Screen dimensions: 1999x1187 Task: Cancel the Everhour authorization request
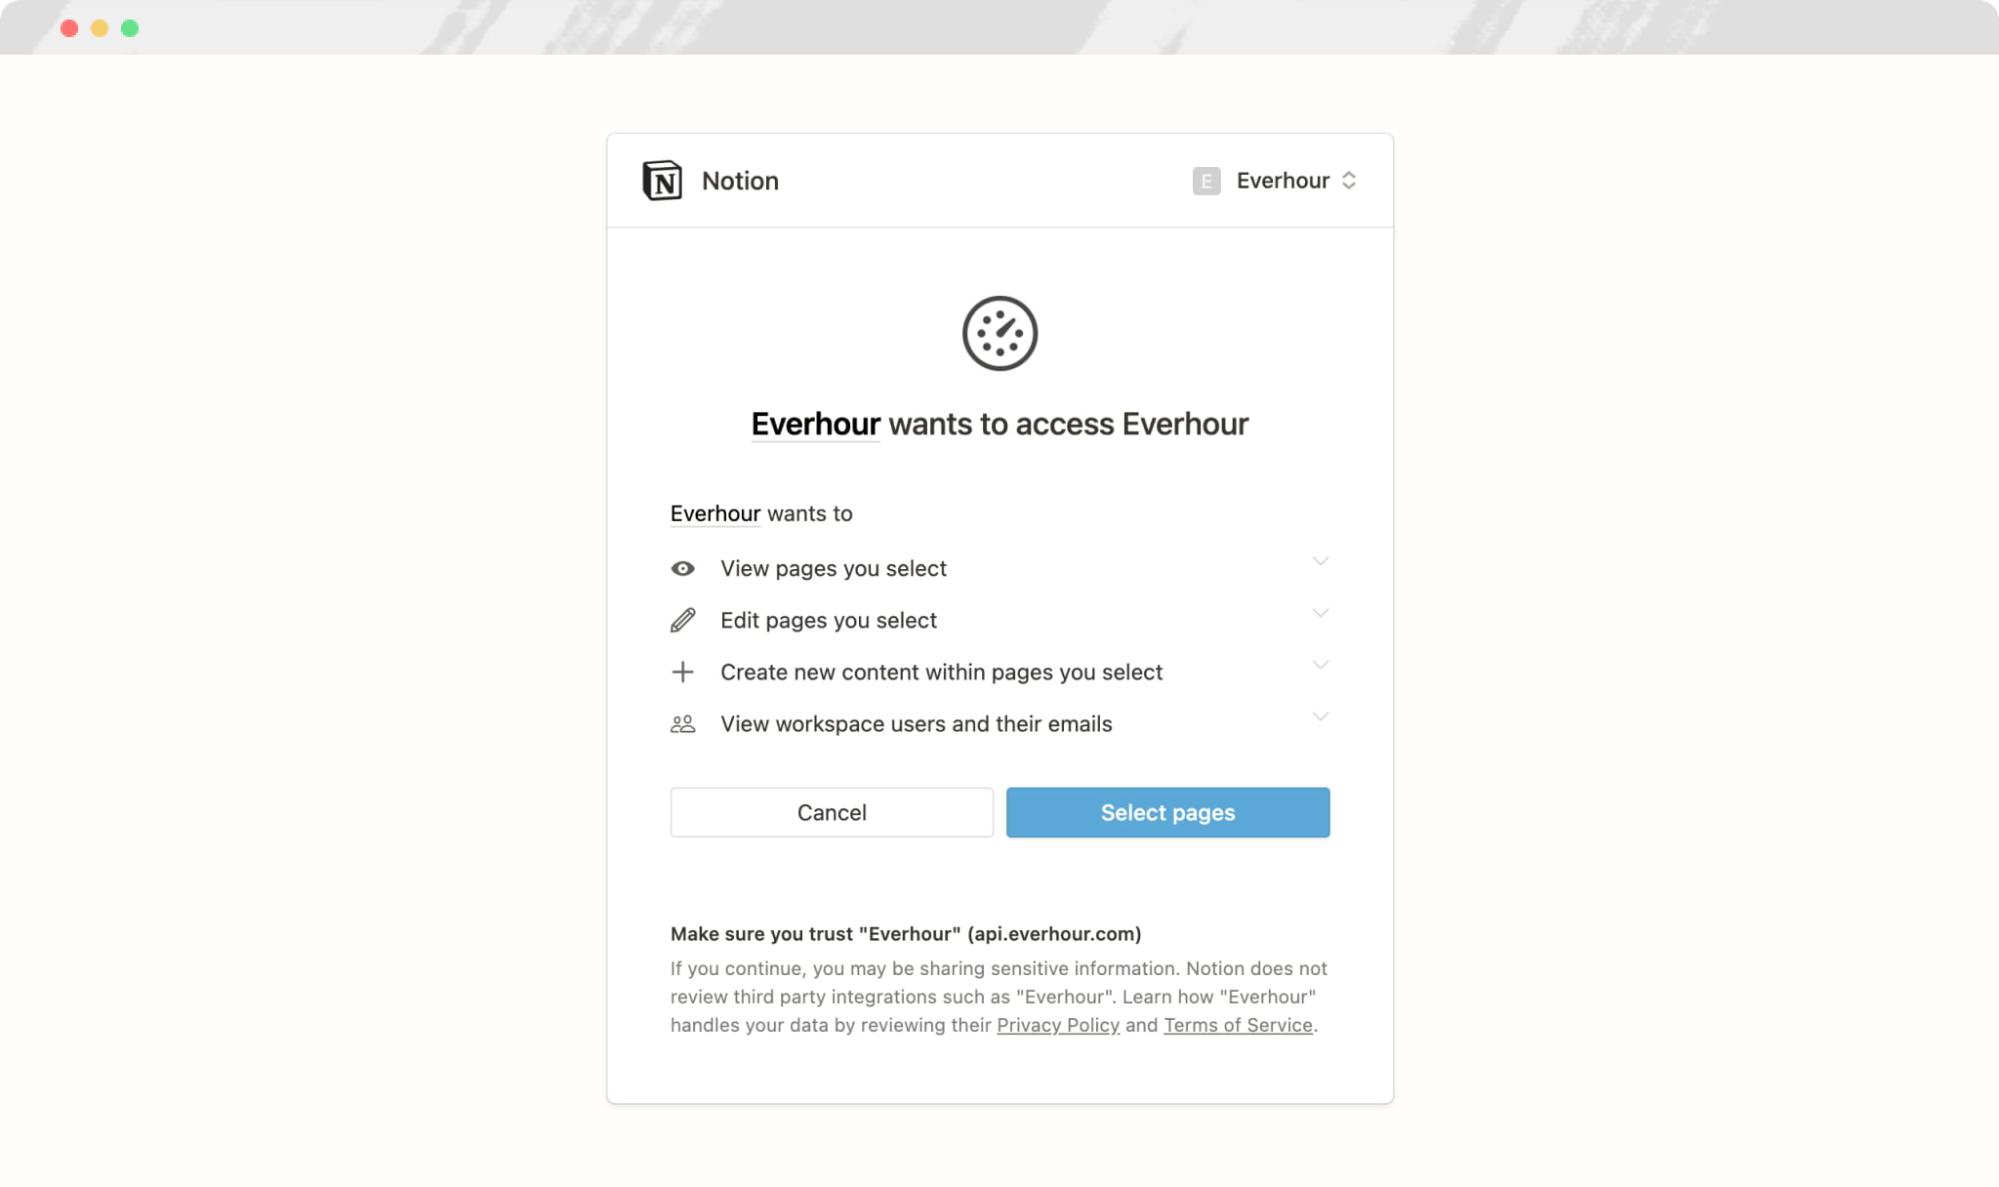click(831, 812)
